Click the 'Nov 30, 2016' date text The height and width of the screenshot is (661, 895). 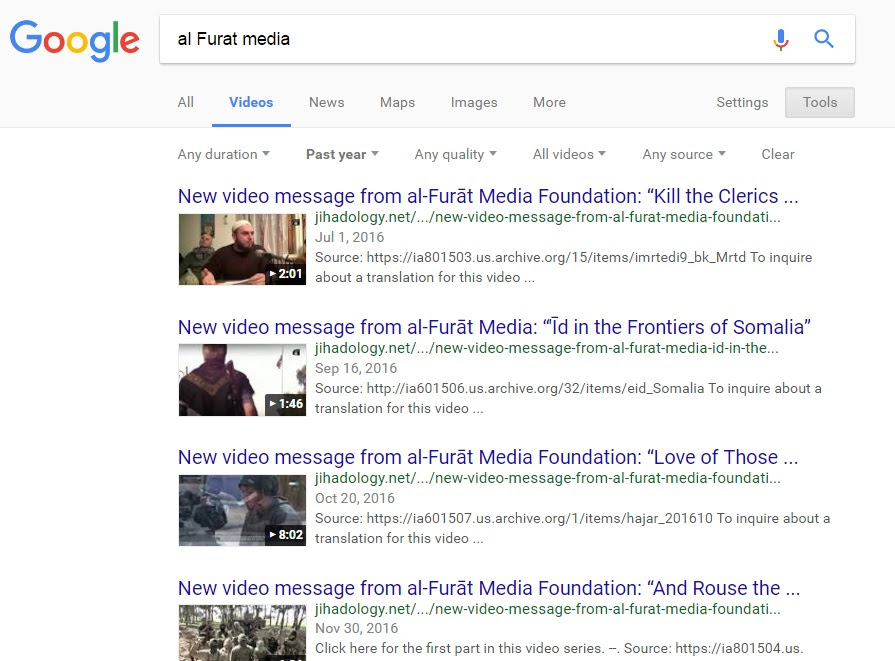click(356, 628)
